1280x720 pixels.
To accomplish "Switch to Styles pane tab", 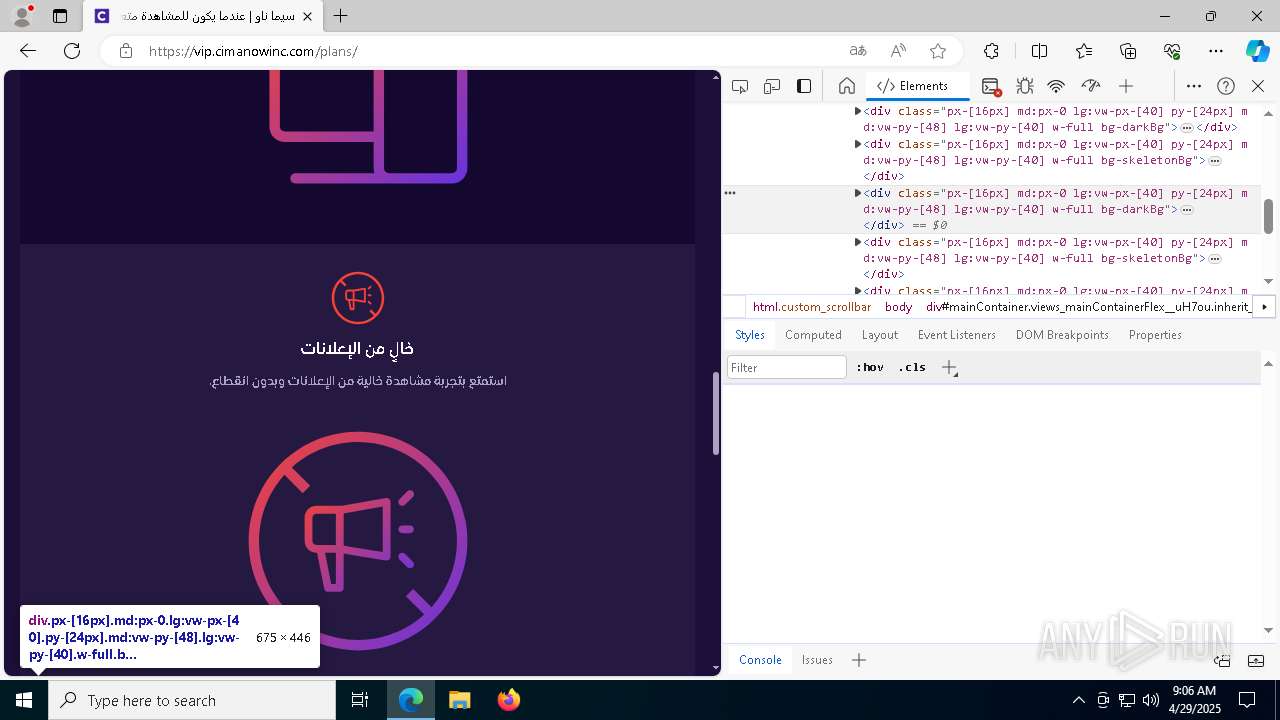I will pyautogui.click(x=750, y=335).
